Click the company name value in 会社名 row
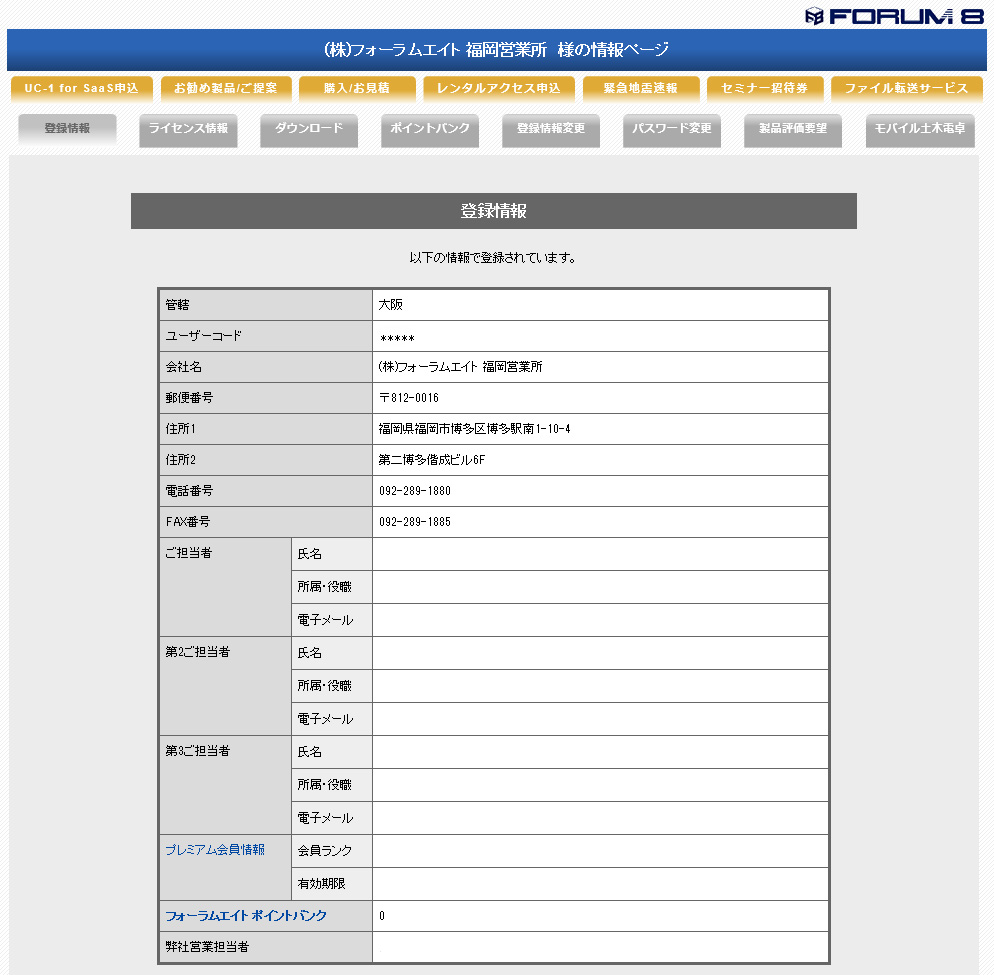 [x=460, y=367]
